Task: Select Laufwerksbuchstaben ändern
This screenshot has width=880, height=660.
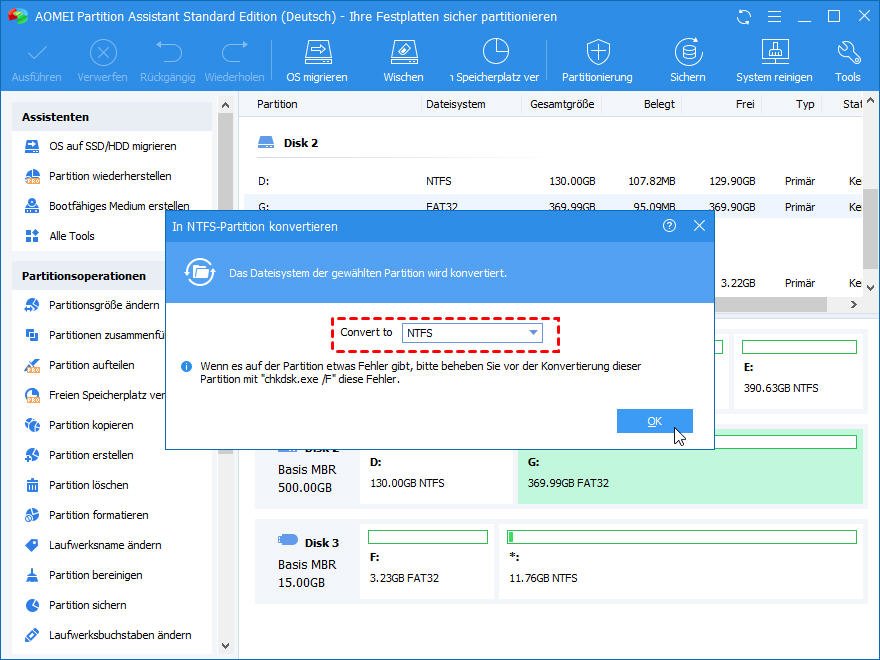Action: 108,635
